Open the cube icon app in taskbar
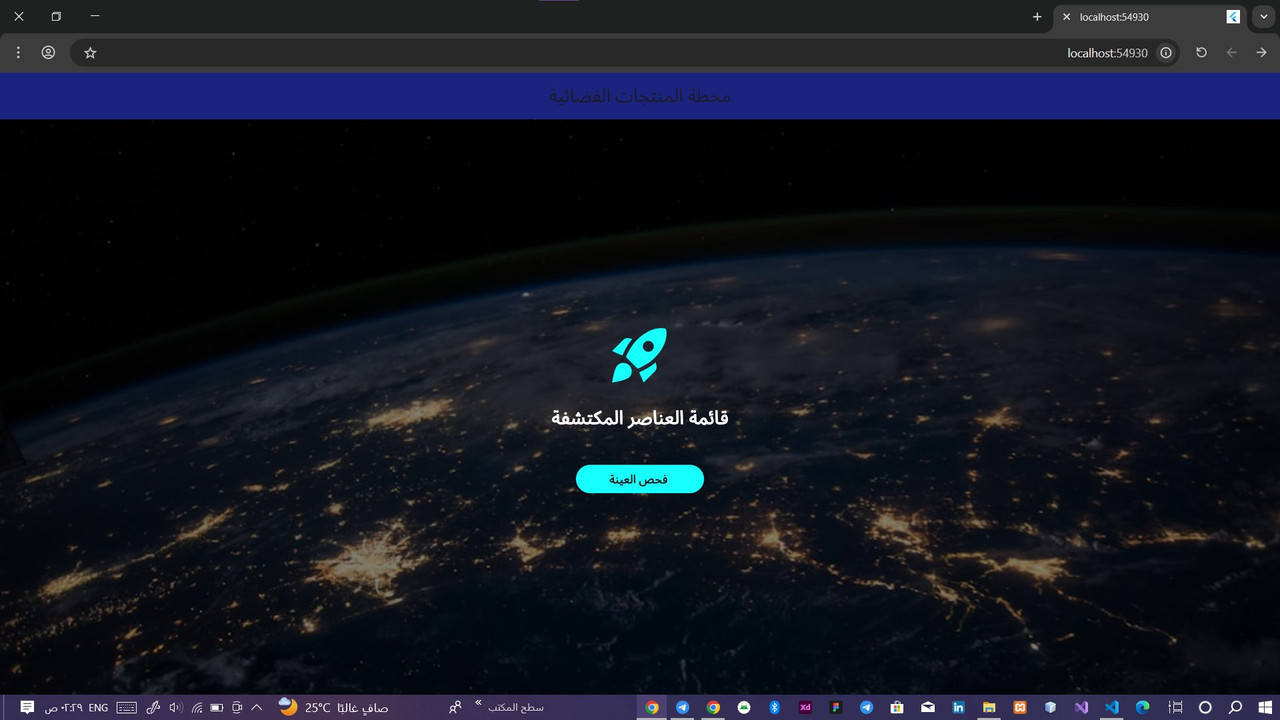Screen dimensions: 1280x720 coord(1051,707)
